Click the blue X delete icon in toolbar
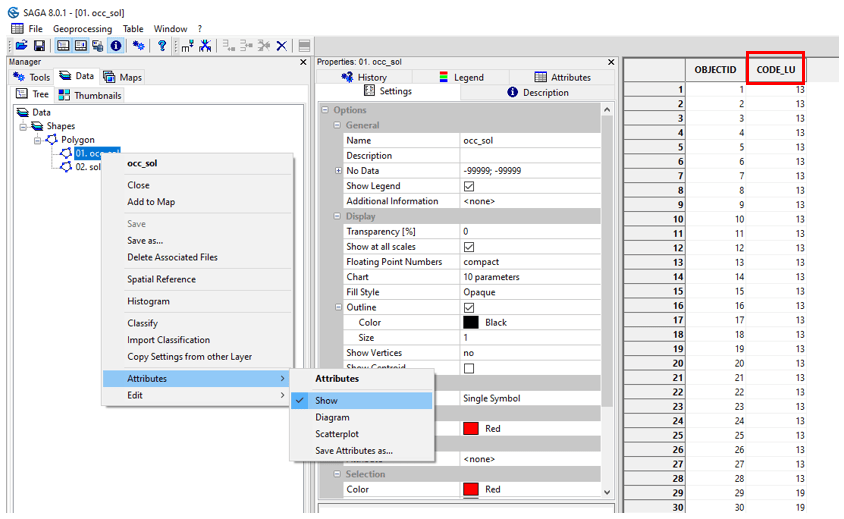Screen dimensions: 844x519 pos(282,46)
